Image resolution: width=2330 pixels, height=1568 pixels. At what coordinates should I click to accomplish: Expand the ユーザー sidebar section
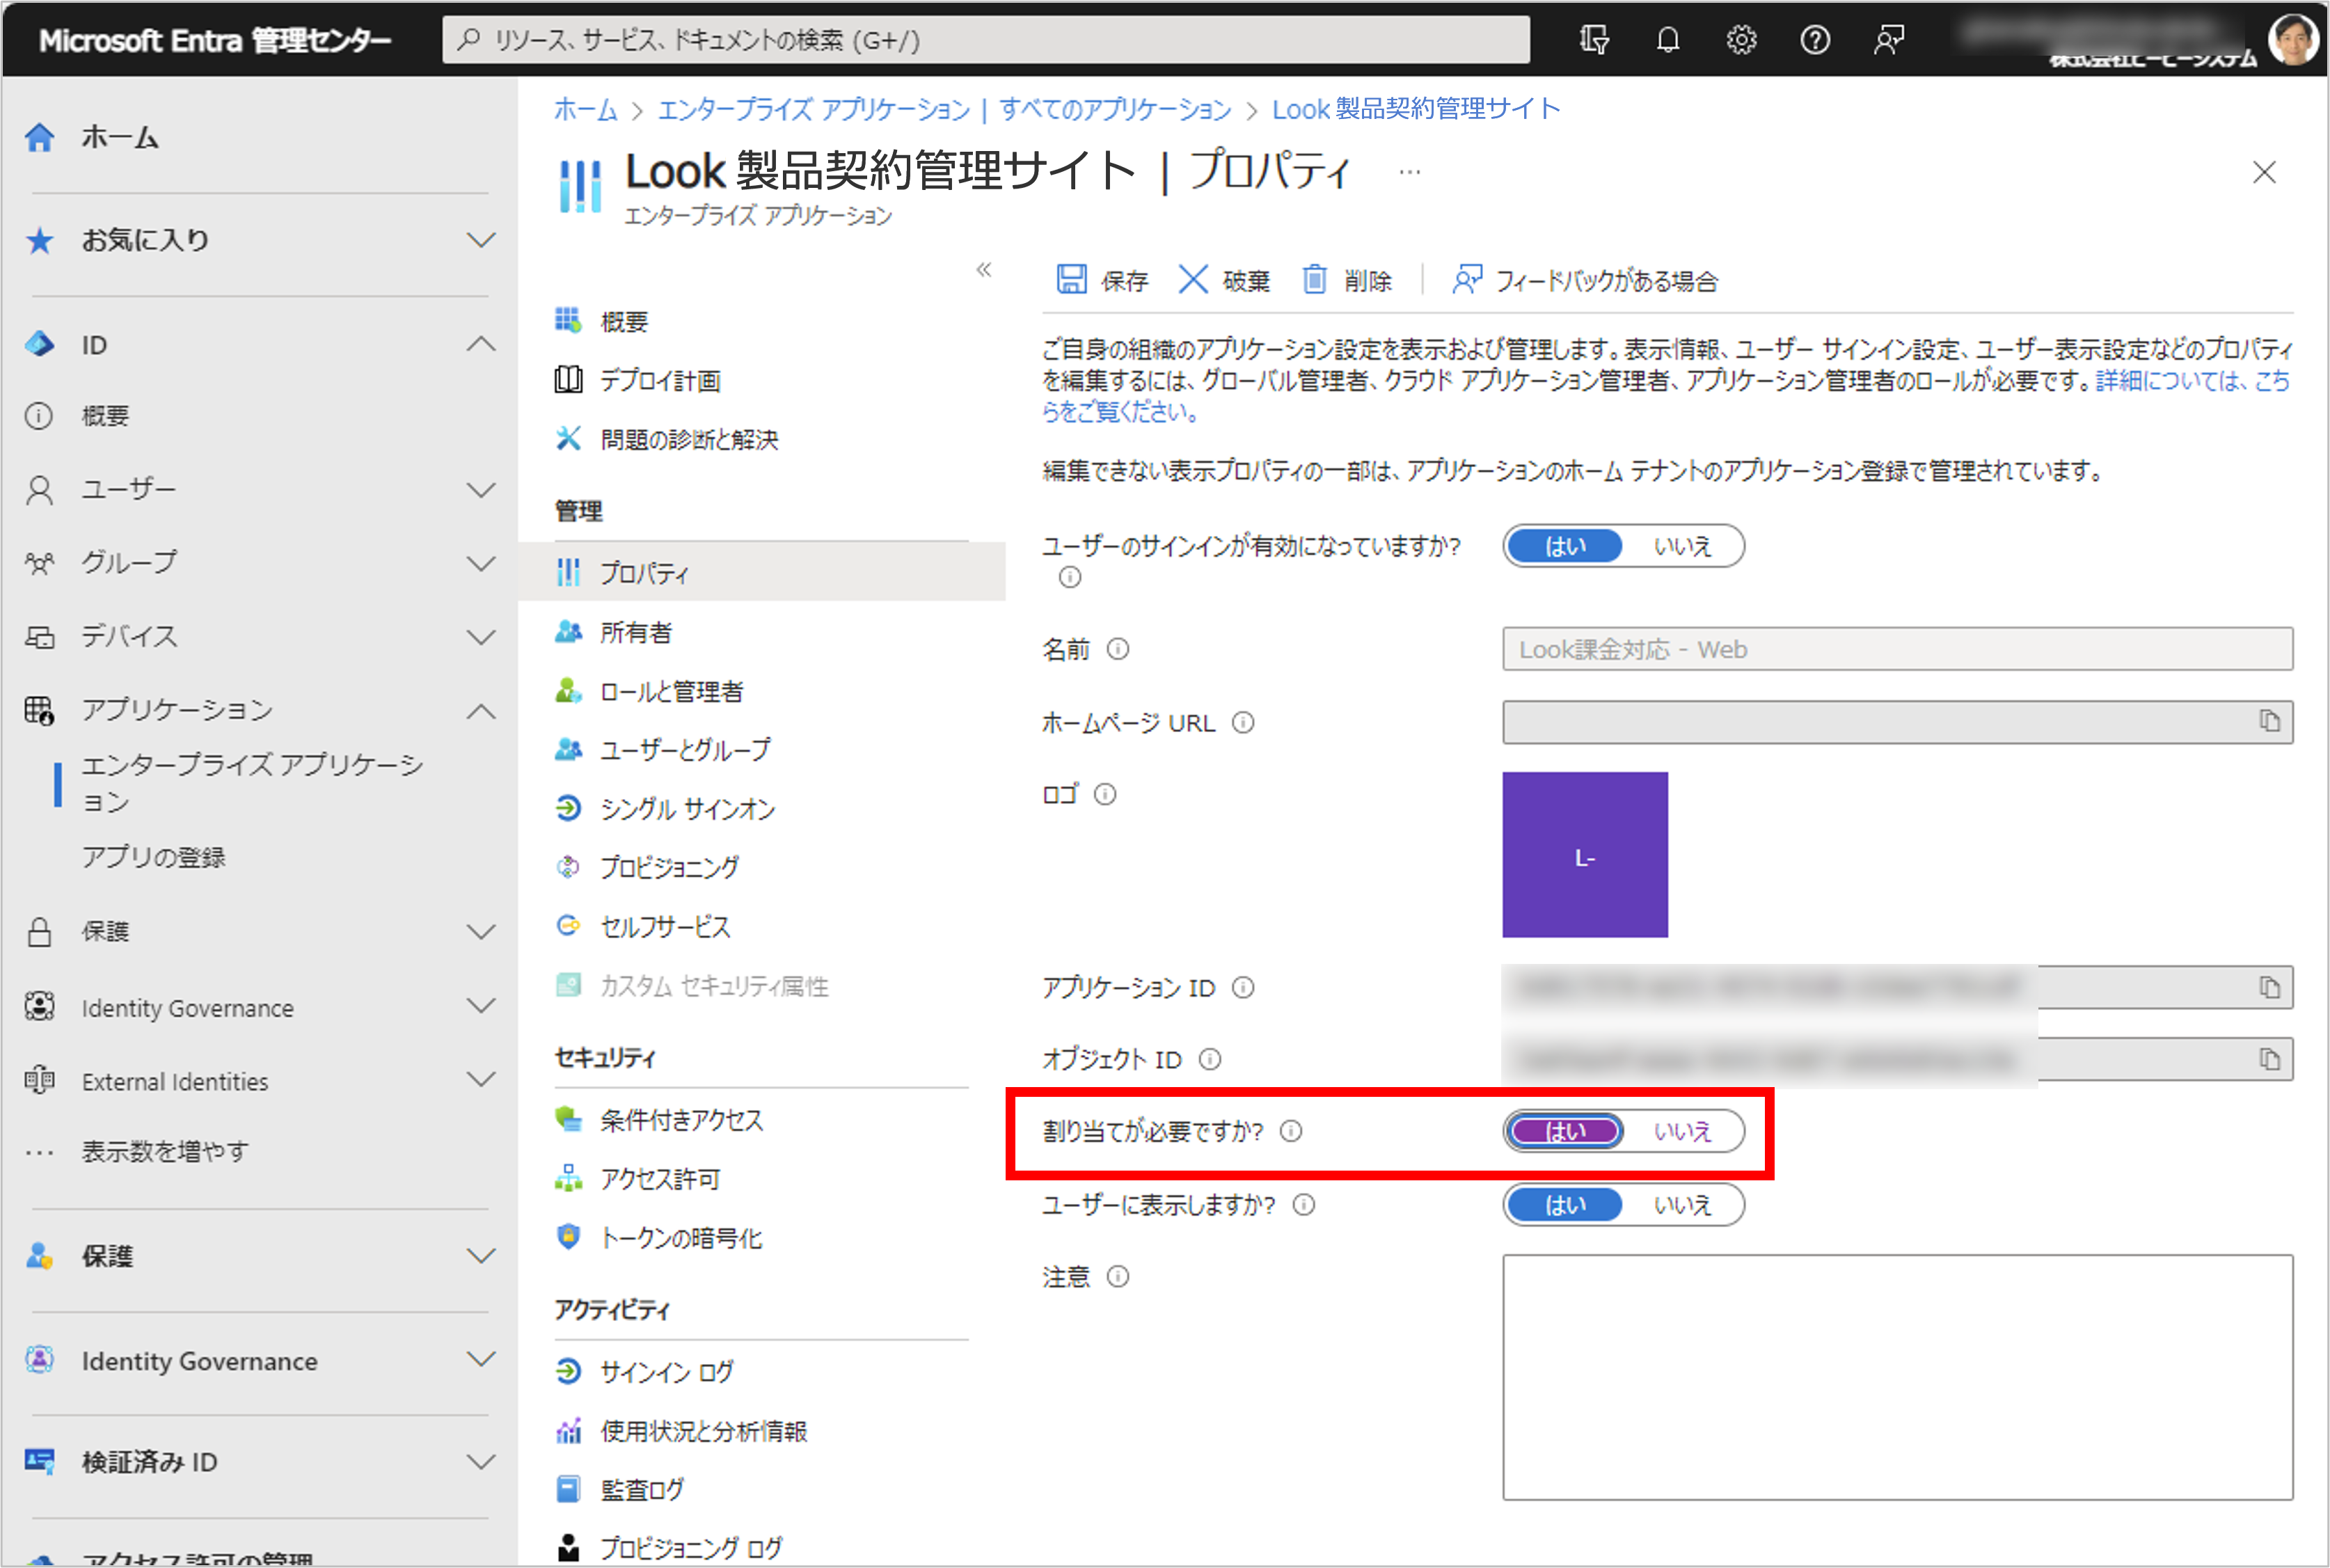(x=481, y=489)
